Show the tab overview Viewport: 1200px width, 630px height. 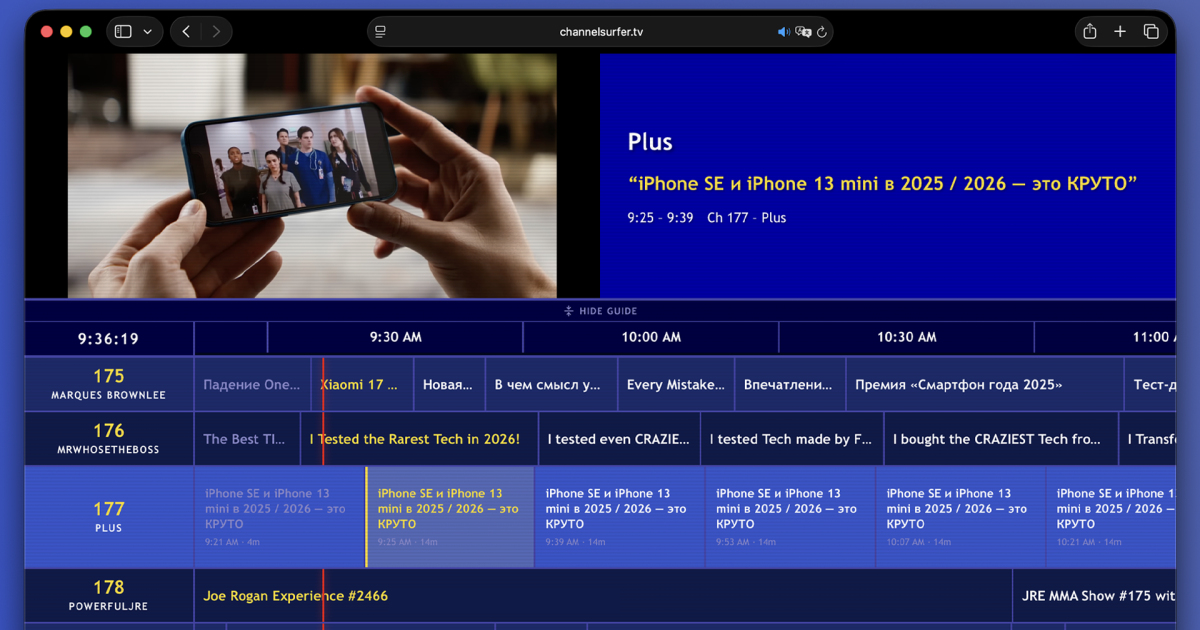[1151, 32]
